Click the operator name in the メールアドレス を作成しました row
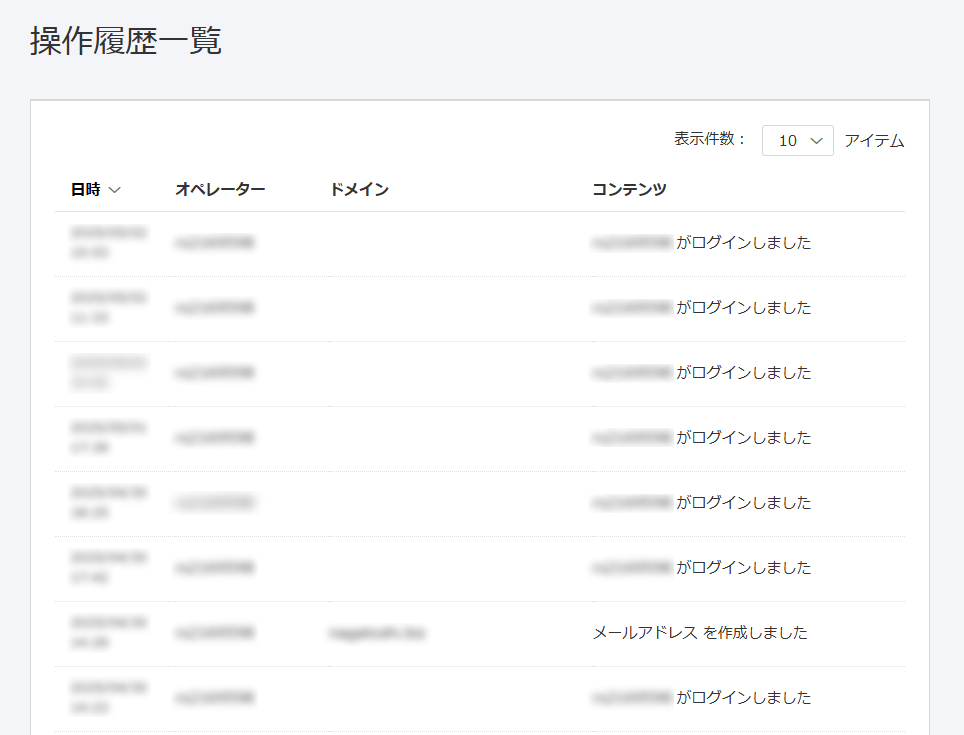The height and width of the screenshot is (735, 964). 214,632
